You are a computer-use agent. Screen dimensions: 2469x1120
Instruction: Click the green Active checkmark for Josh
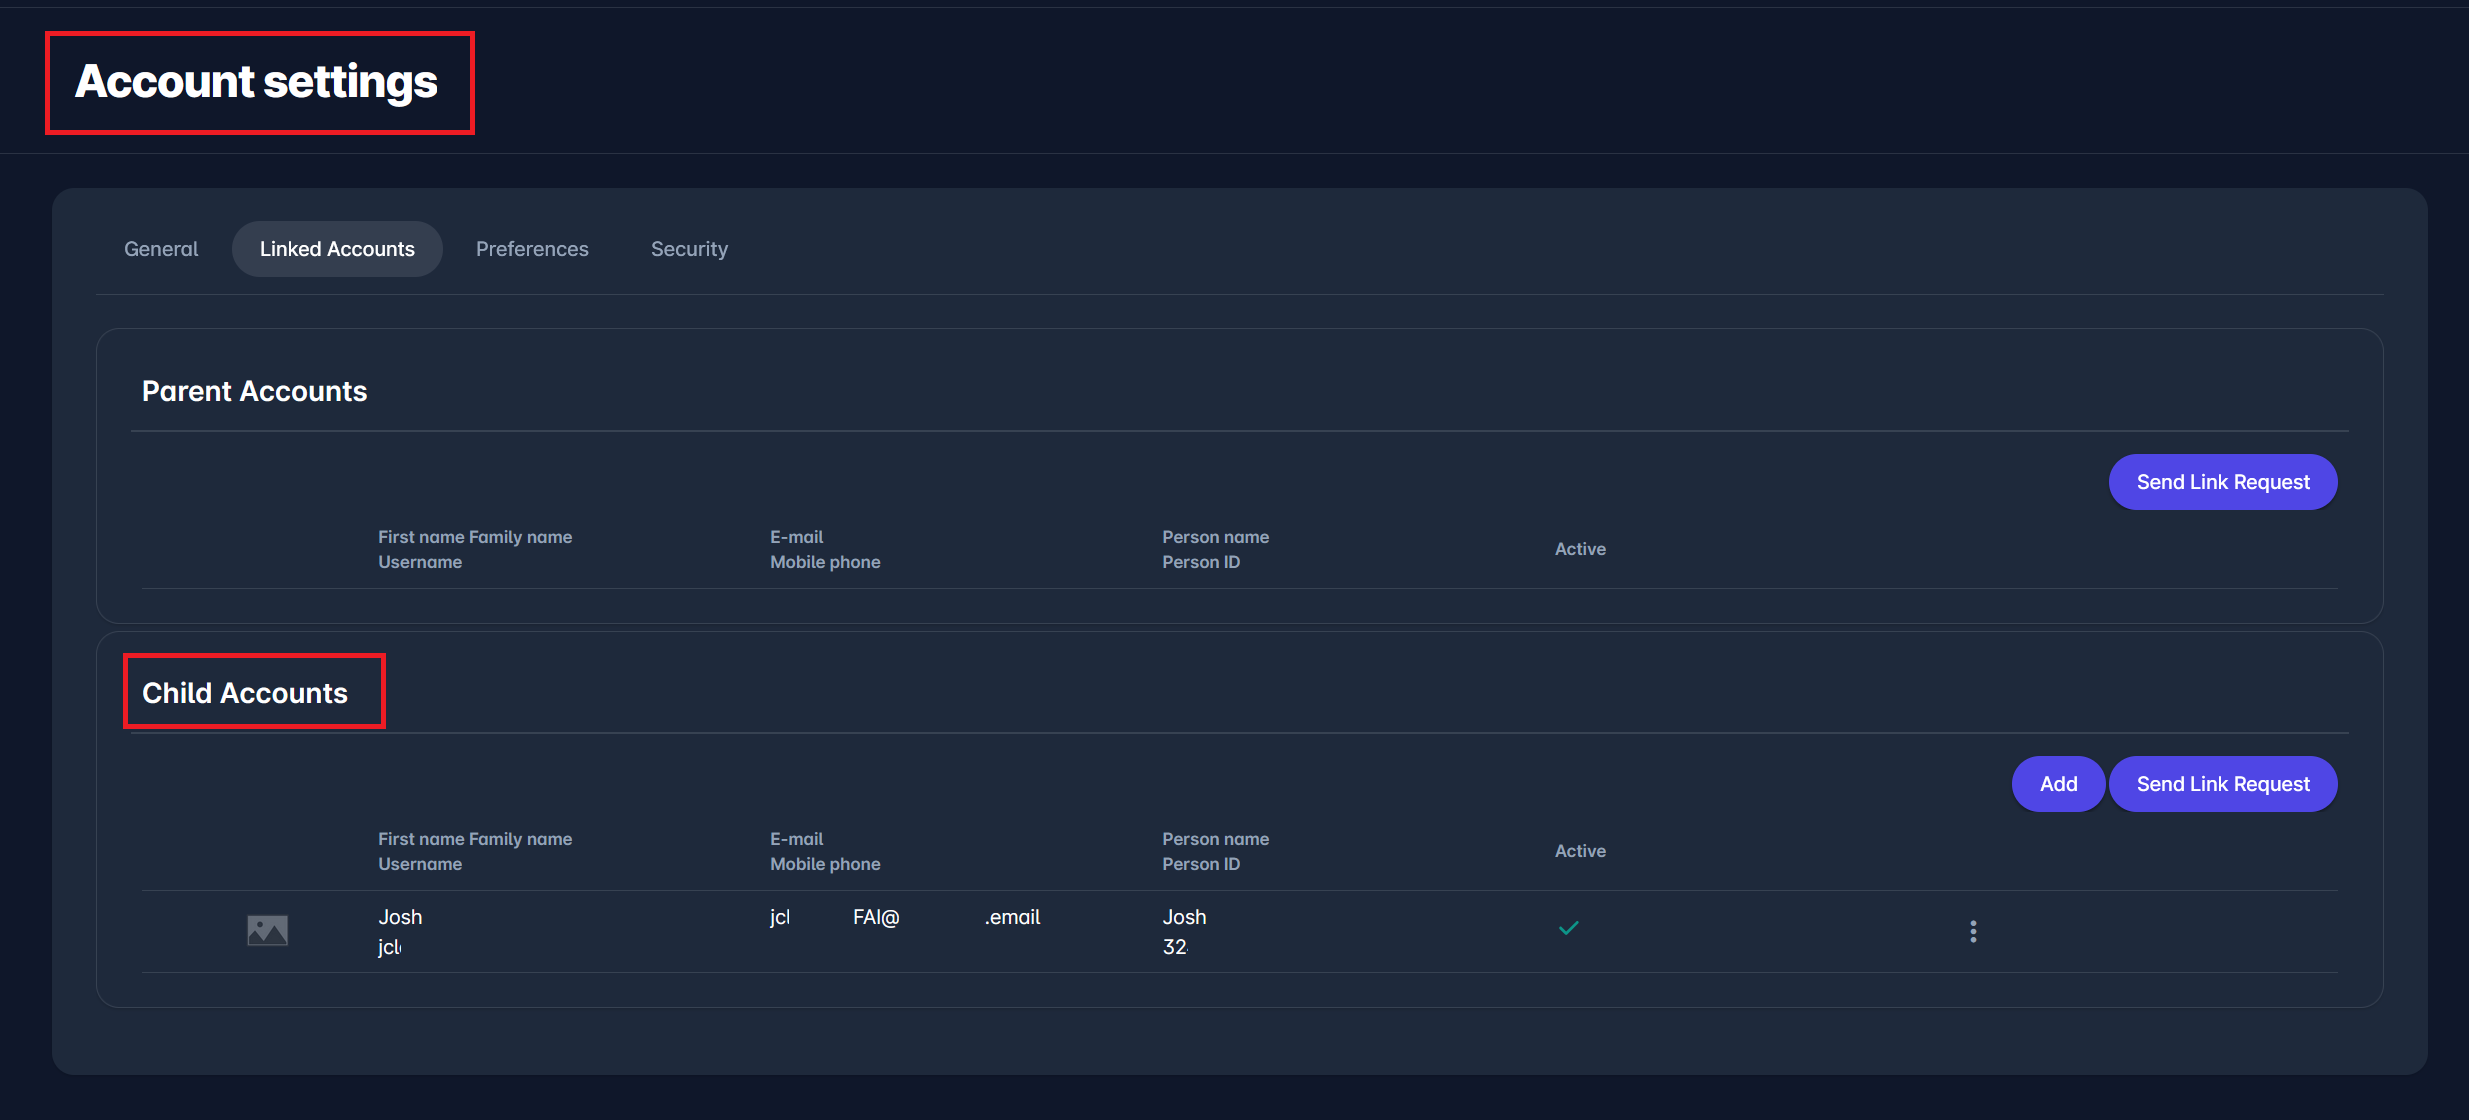point(1568,928)
